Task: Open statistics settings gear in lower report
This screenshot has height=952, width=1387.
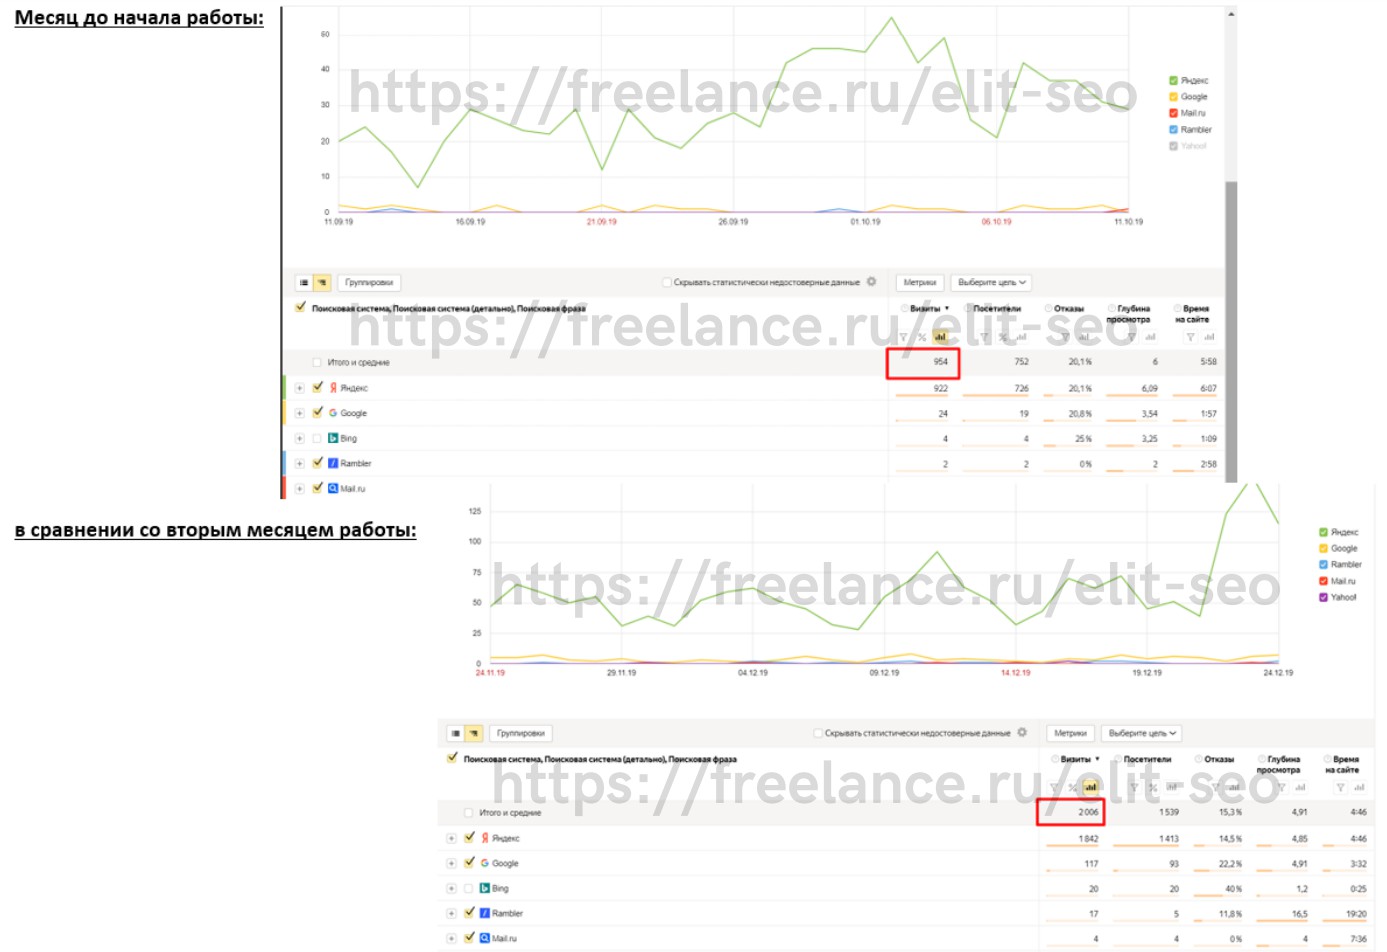Action: tap(1022, 732)
